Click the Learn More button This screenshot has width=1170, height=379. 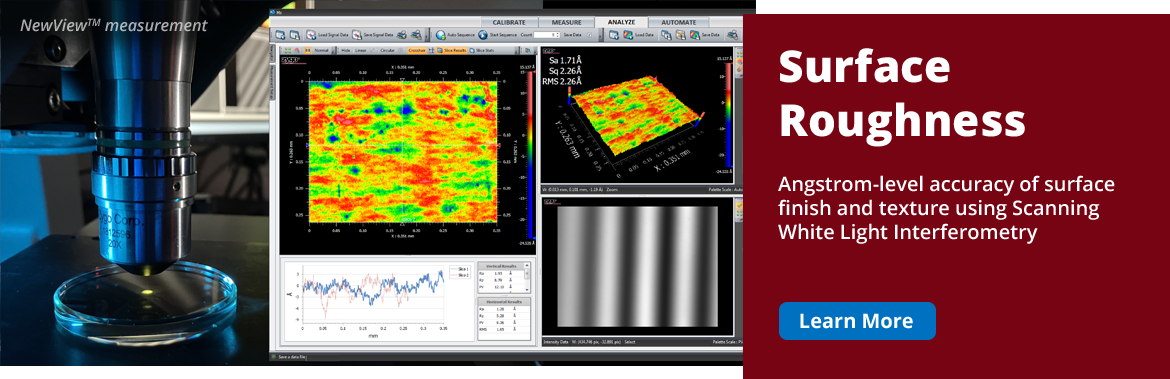(857, 321)
